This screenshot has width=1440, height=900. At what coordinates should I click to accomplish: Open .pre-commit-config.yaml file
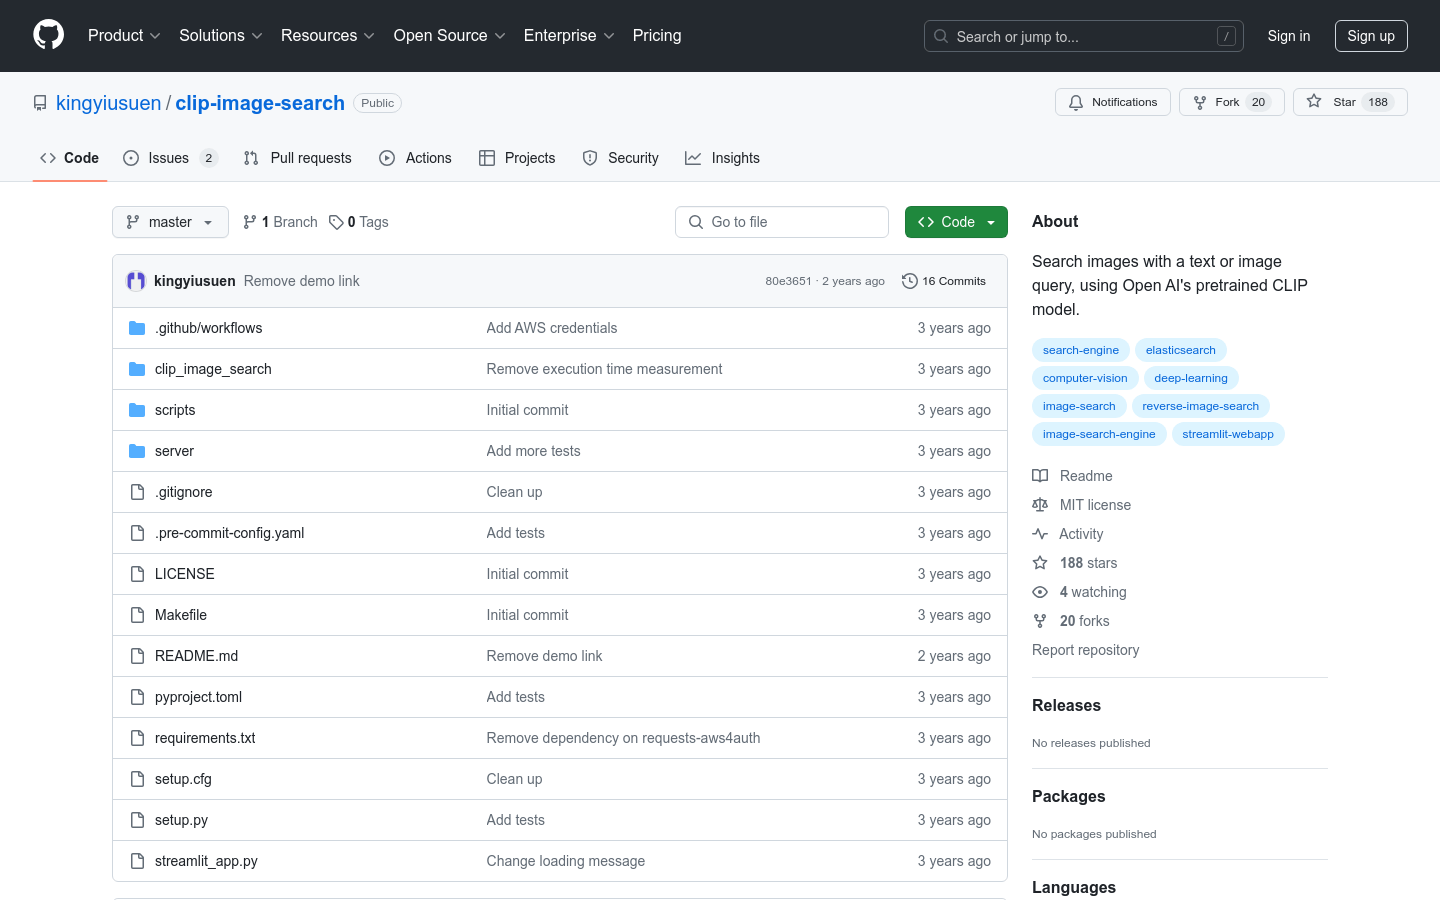pyautogui.click(x=229, y=533)
